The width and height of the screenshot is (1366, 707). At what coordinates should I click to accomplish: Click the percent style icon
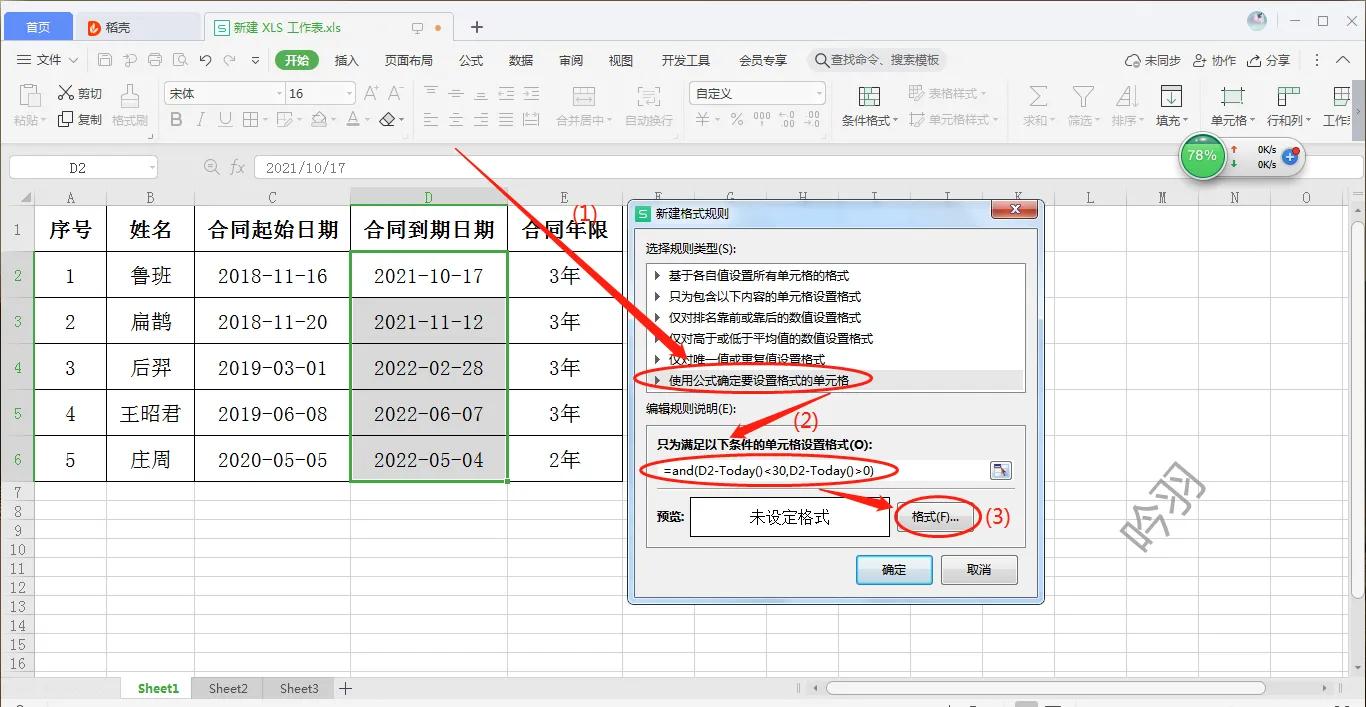(737, 119)
